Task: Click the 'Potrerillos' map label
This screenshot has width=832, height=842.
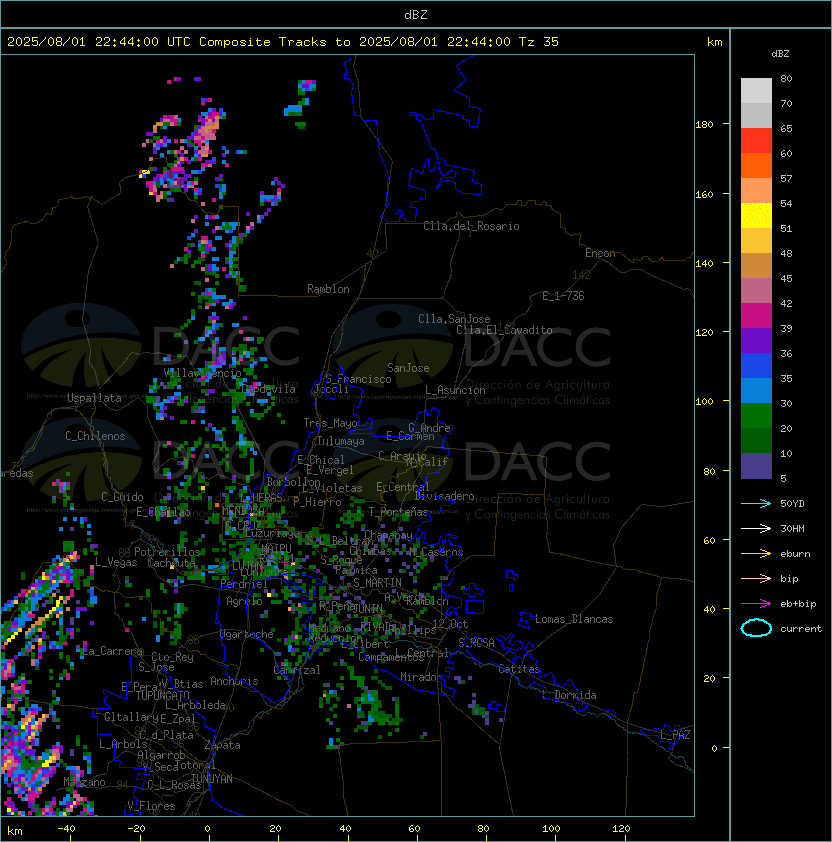Action: tap(167, 552)
